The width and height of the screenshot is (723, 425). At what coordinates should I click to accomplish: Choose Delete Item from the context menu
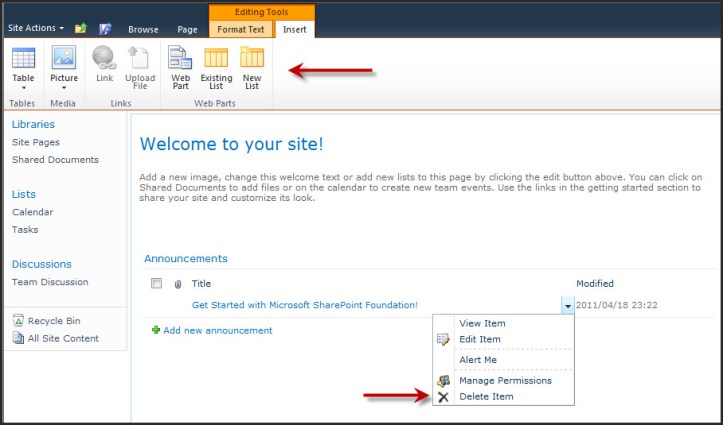pyautogui.click(x=486, y=397)
